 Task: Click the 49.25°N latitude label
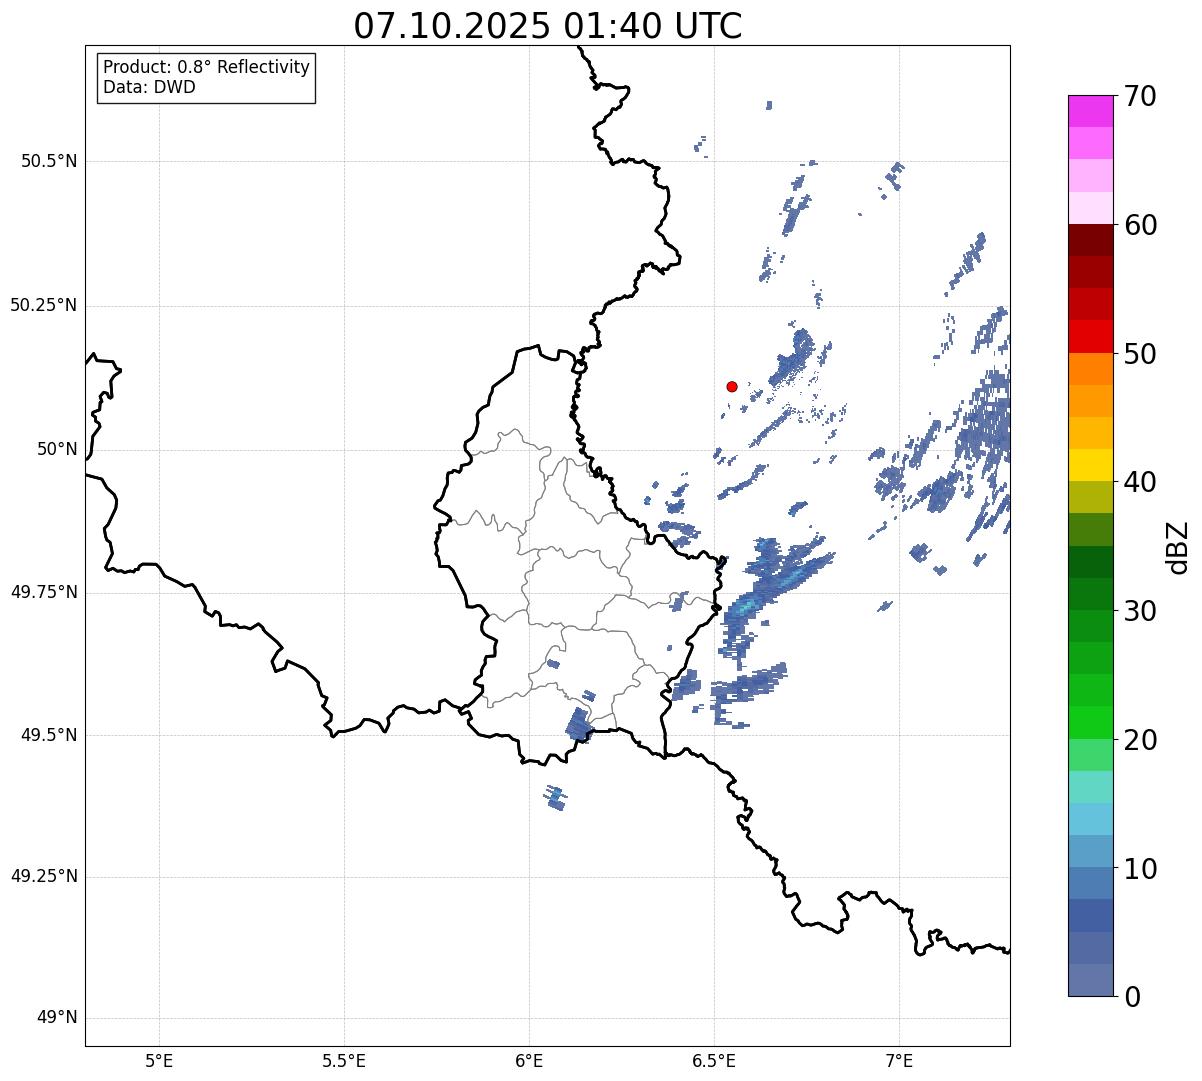(x=44, y=876)
